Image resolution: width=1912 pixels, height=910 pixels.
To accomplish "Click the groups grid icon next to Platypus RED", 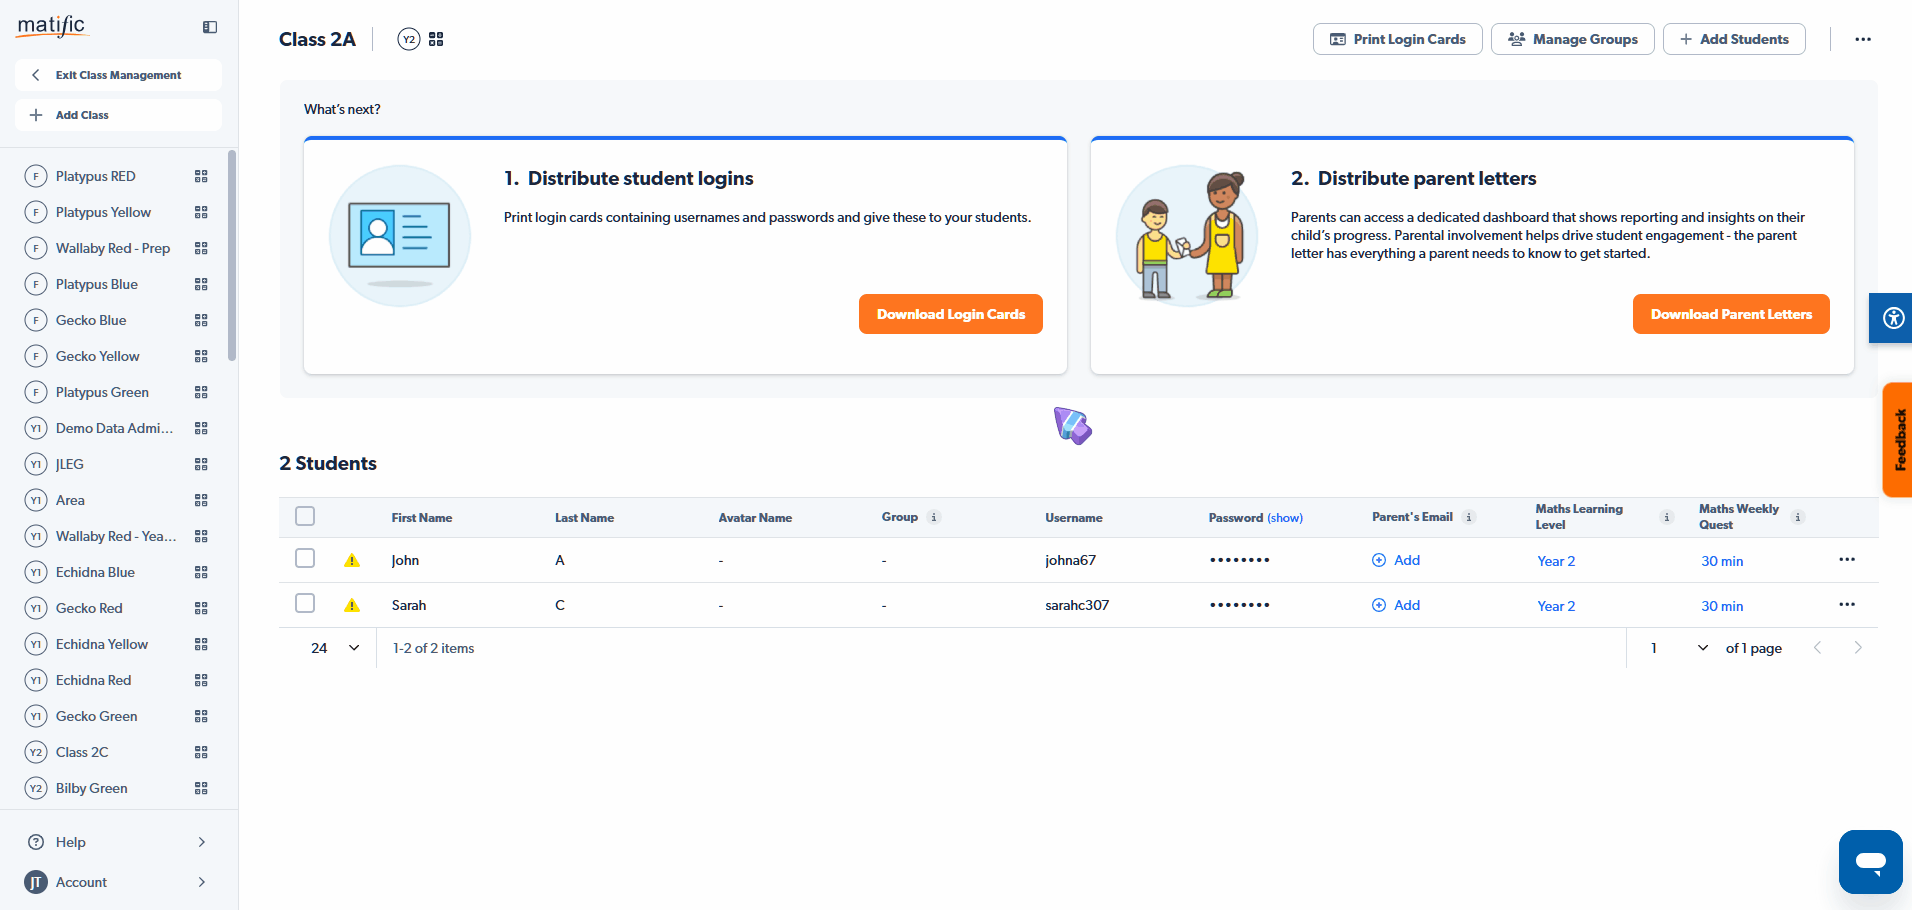I will 200,175.
